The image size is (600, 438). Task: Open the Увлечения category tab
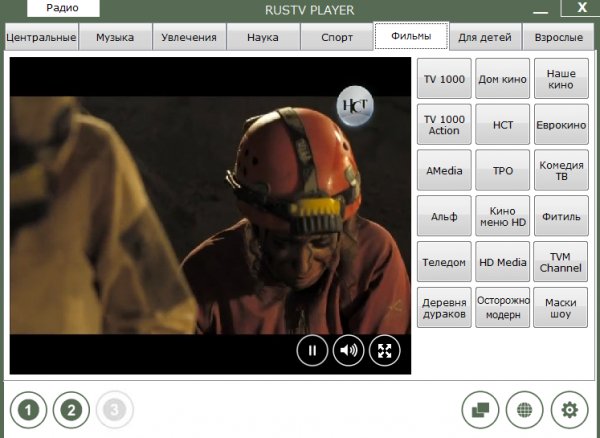189,37
